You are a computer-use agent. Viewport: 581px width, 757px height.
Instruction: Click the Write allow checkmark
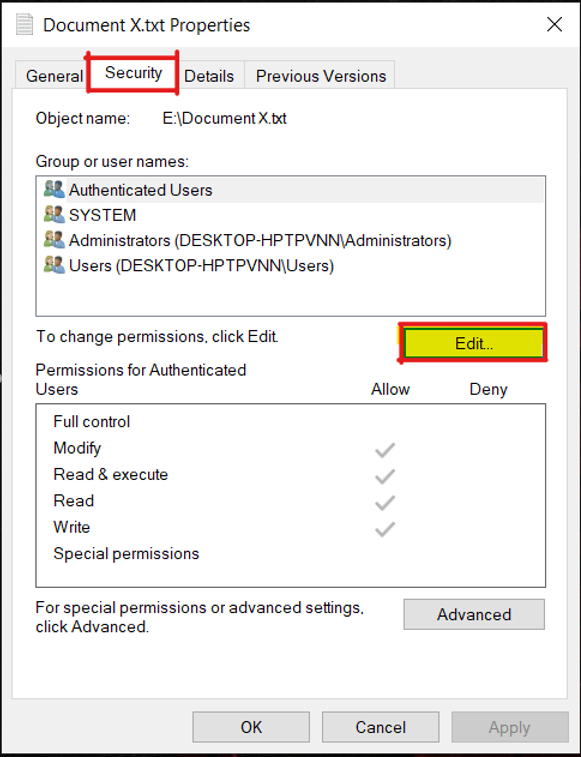tap(385, 529)
